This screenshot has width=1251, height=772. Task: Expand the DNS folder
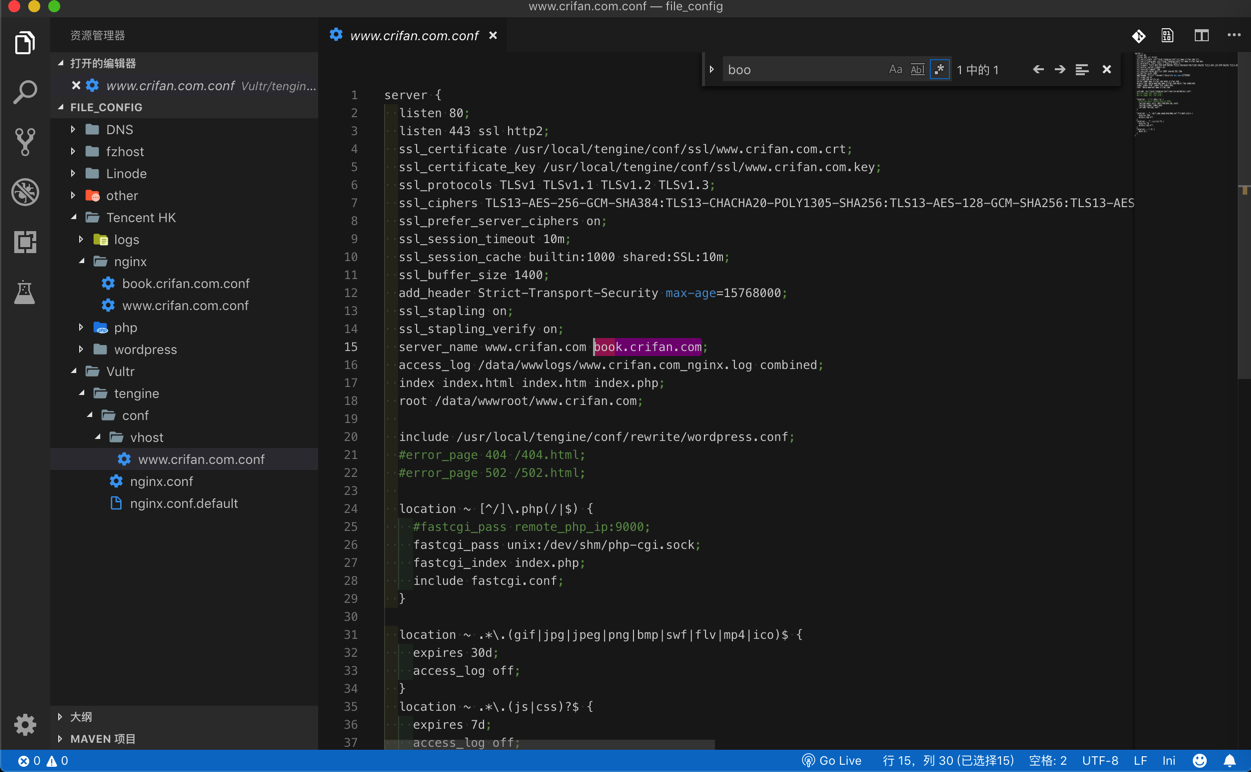pyautogui.click(x=119, y=130)
